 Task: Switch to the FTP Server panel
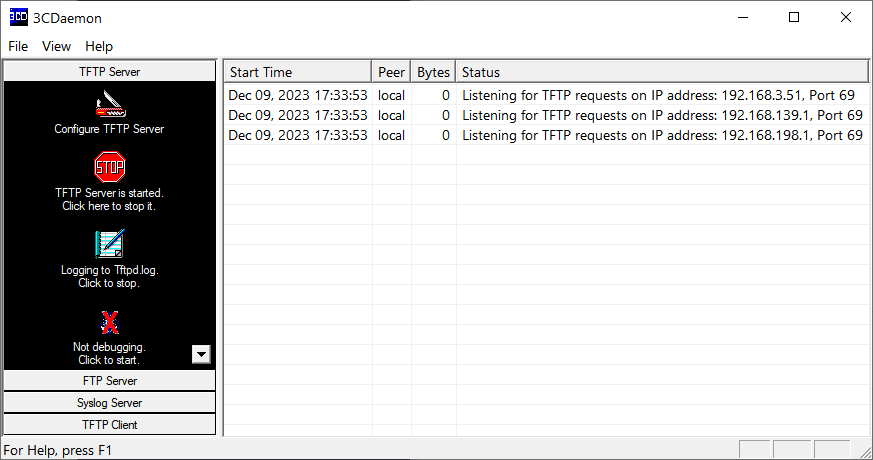pos(110,380)
